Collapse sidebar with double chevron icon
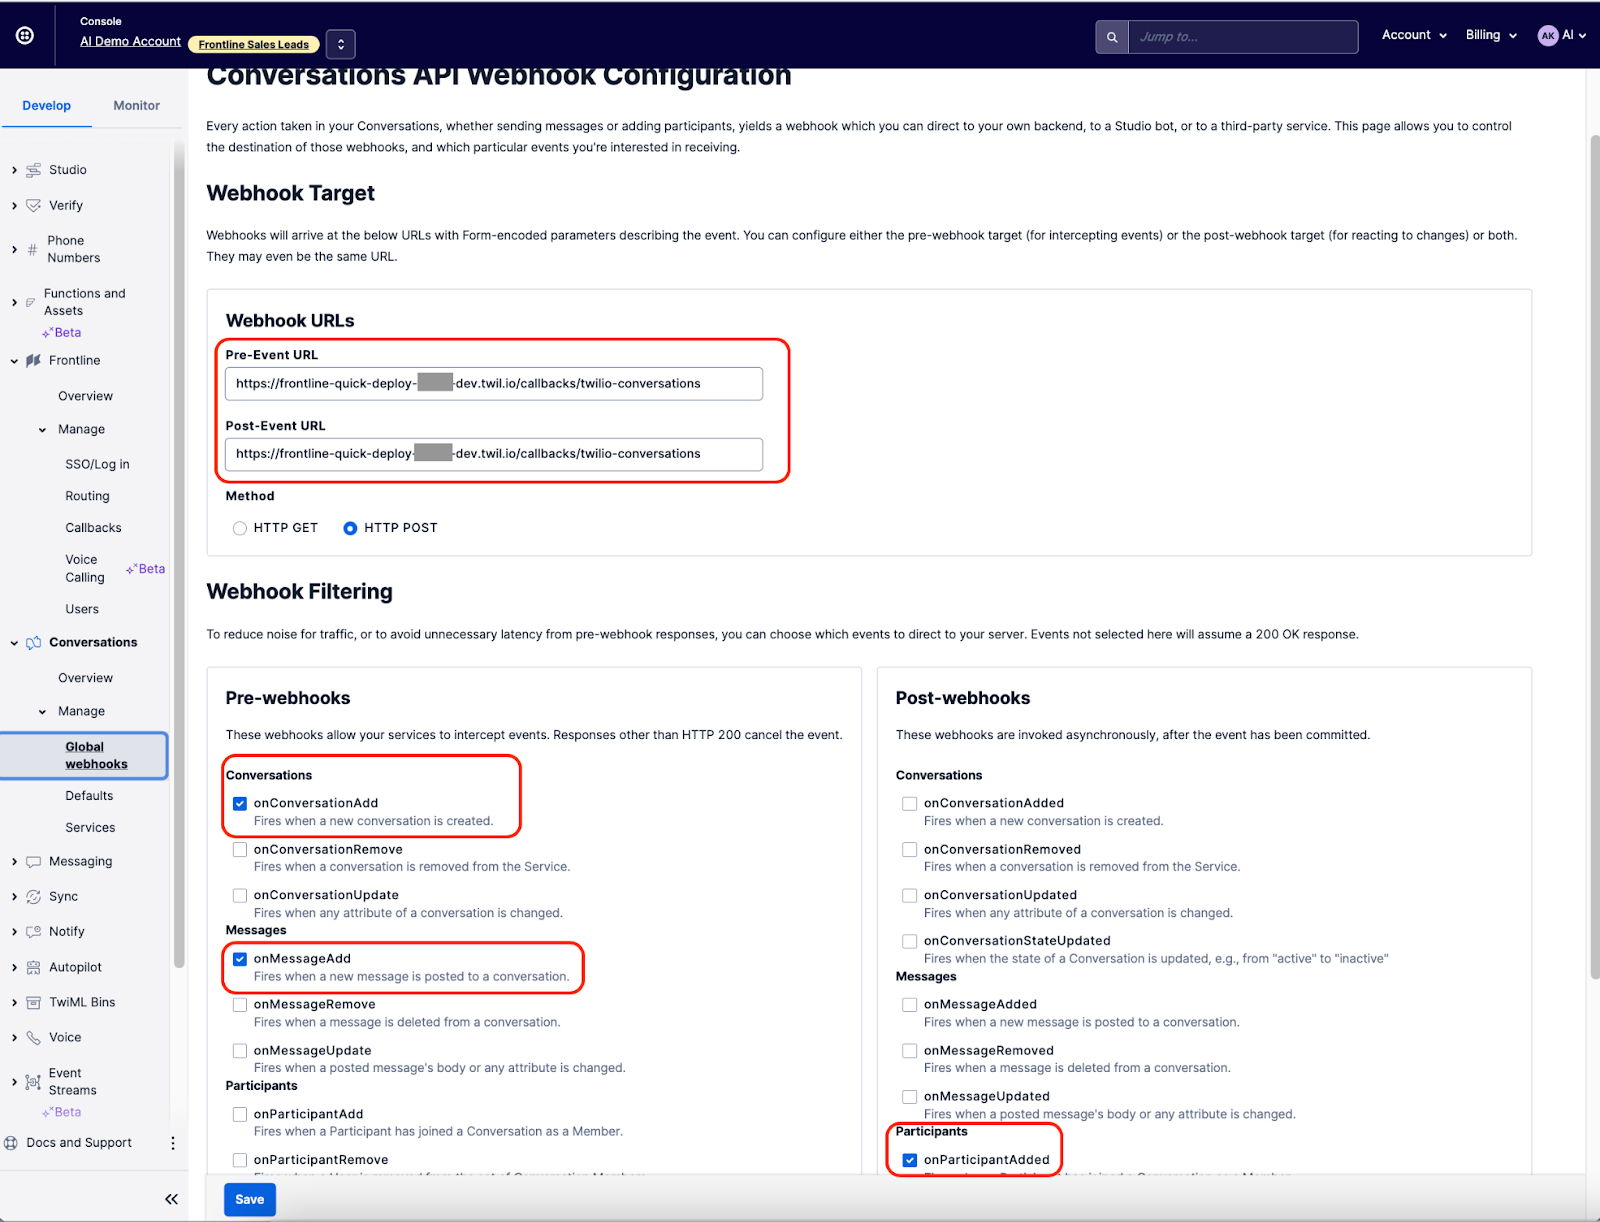1600x1222 pixels. point(171,1199)
